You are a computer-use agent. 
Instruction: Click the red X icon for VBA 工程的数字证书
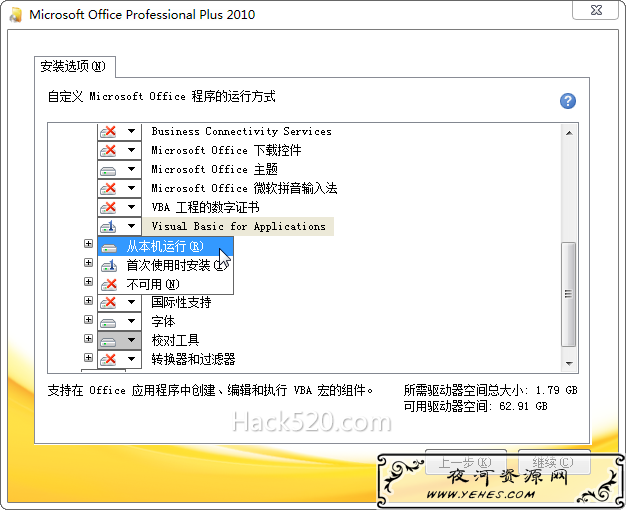tap(108, 207)
